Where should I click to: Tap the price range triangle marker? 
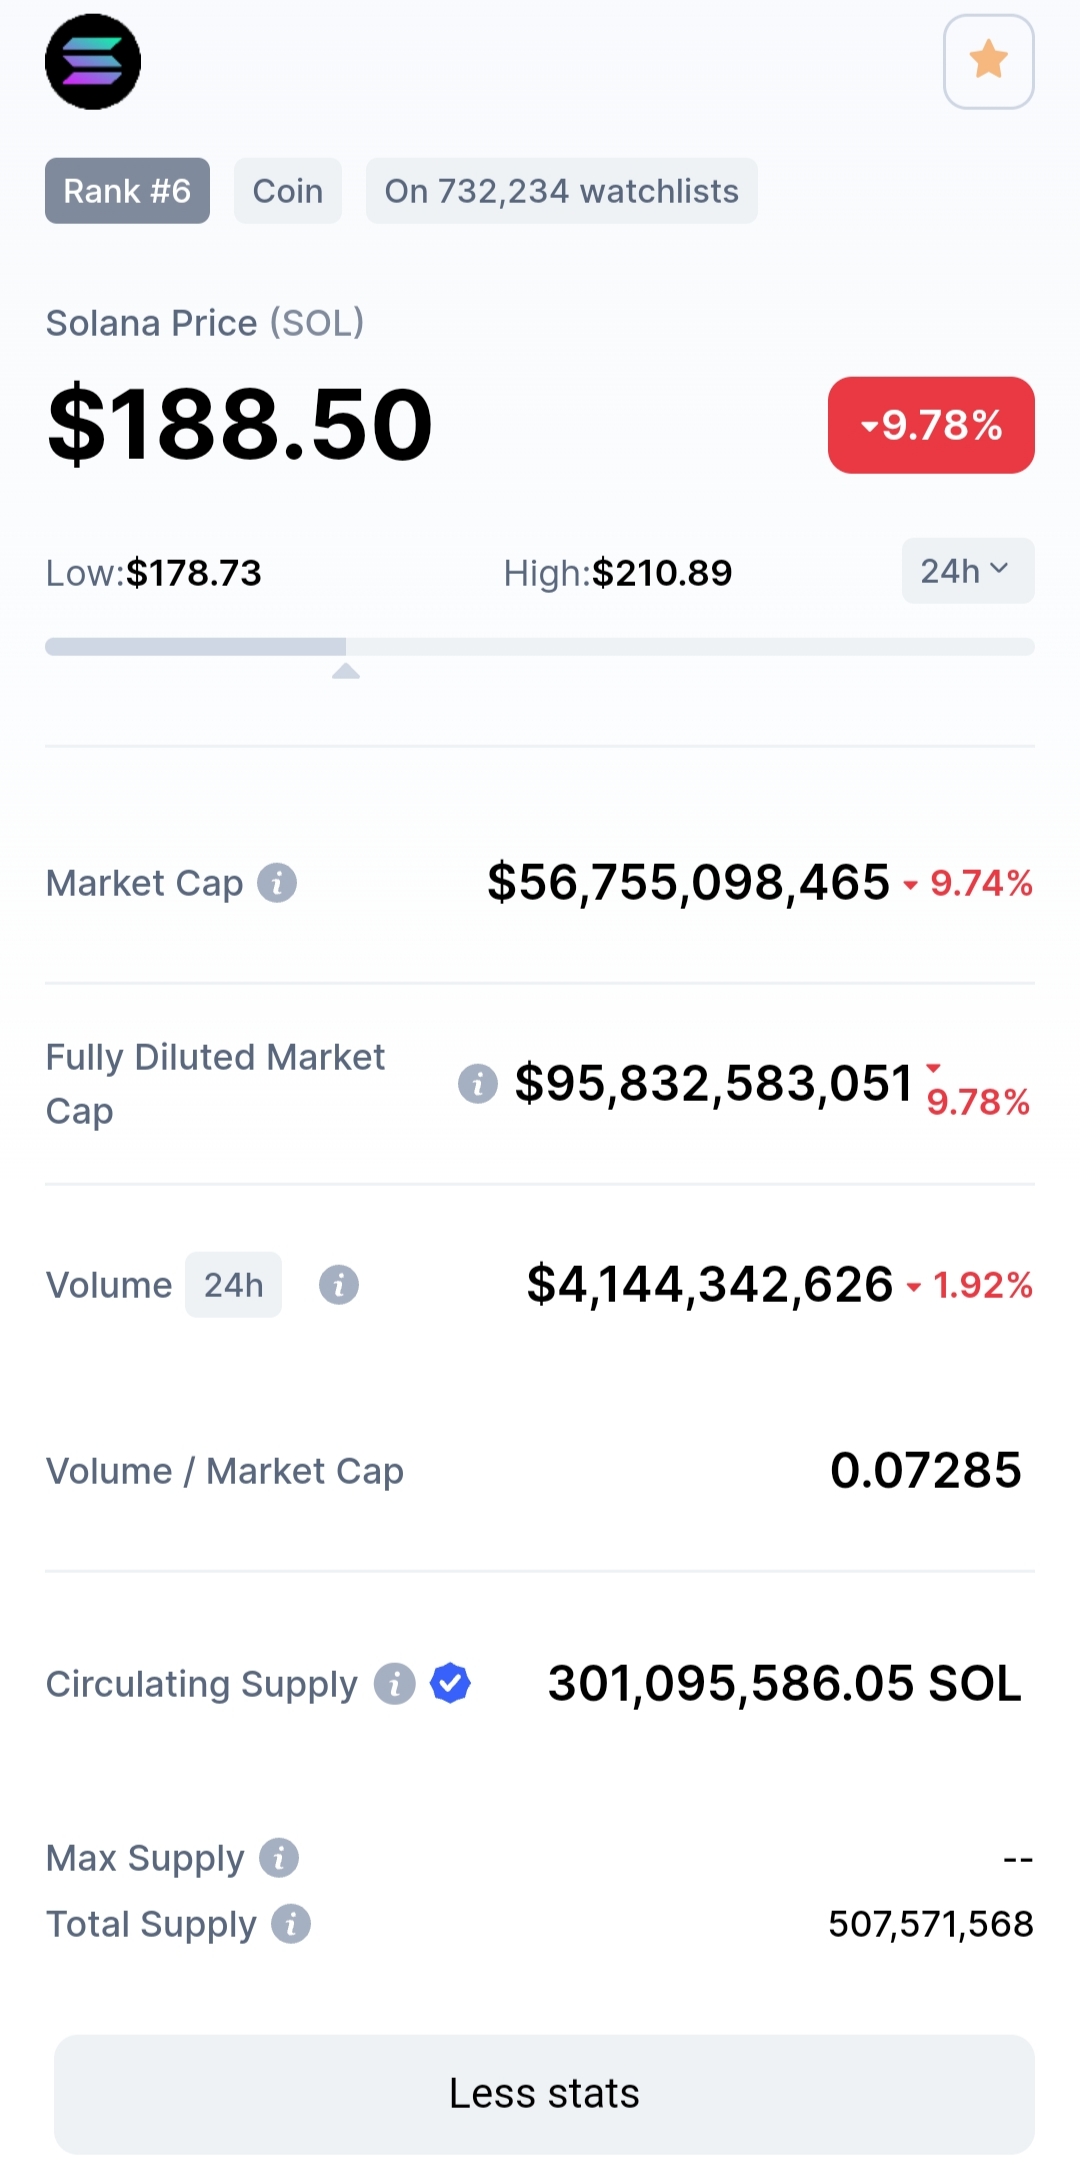(x=346, y=671)
